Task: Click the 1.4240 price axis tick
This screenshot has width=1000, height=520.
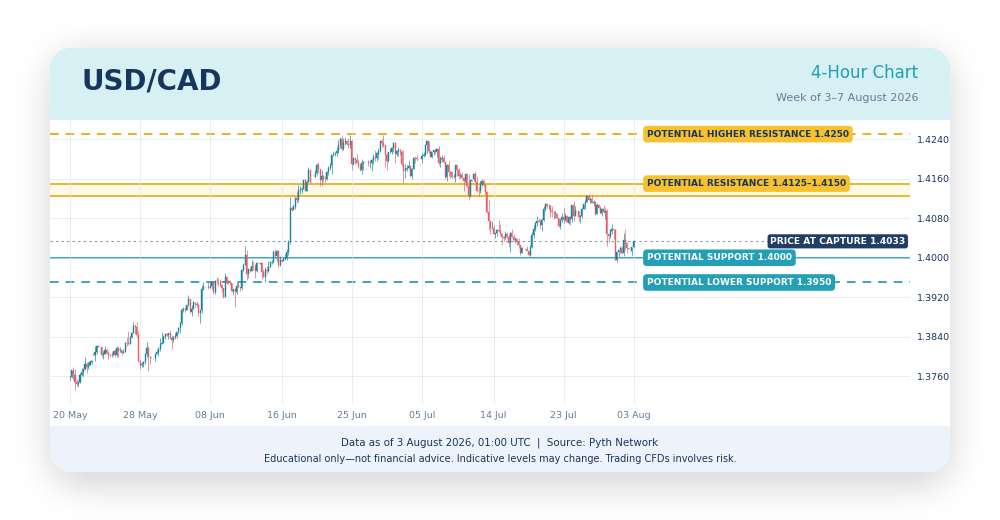Action: click(x=932, y=140)
